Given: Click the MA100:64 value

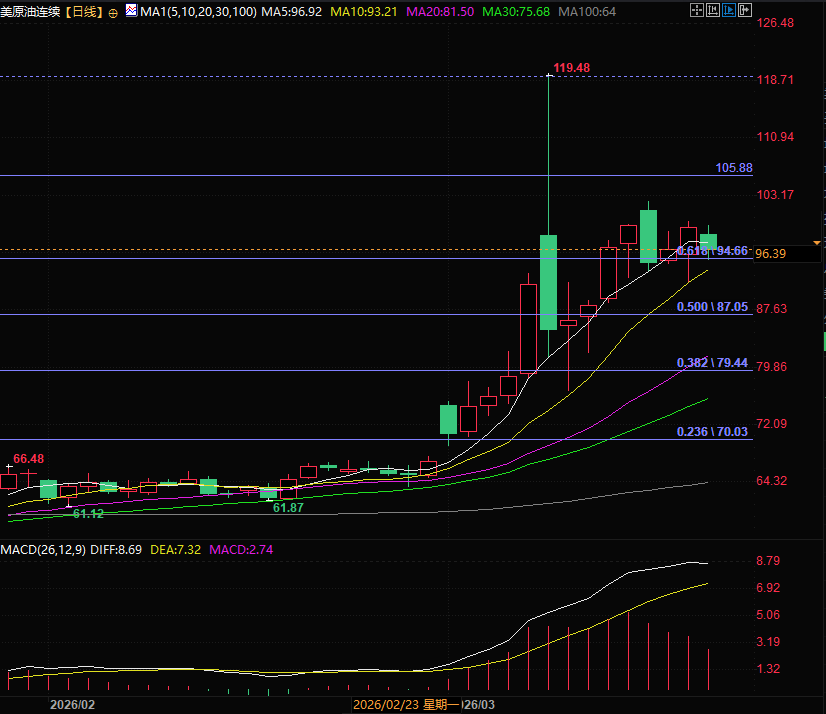Looking at the screenshot, I should coord(587,12).
